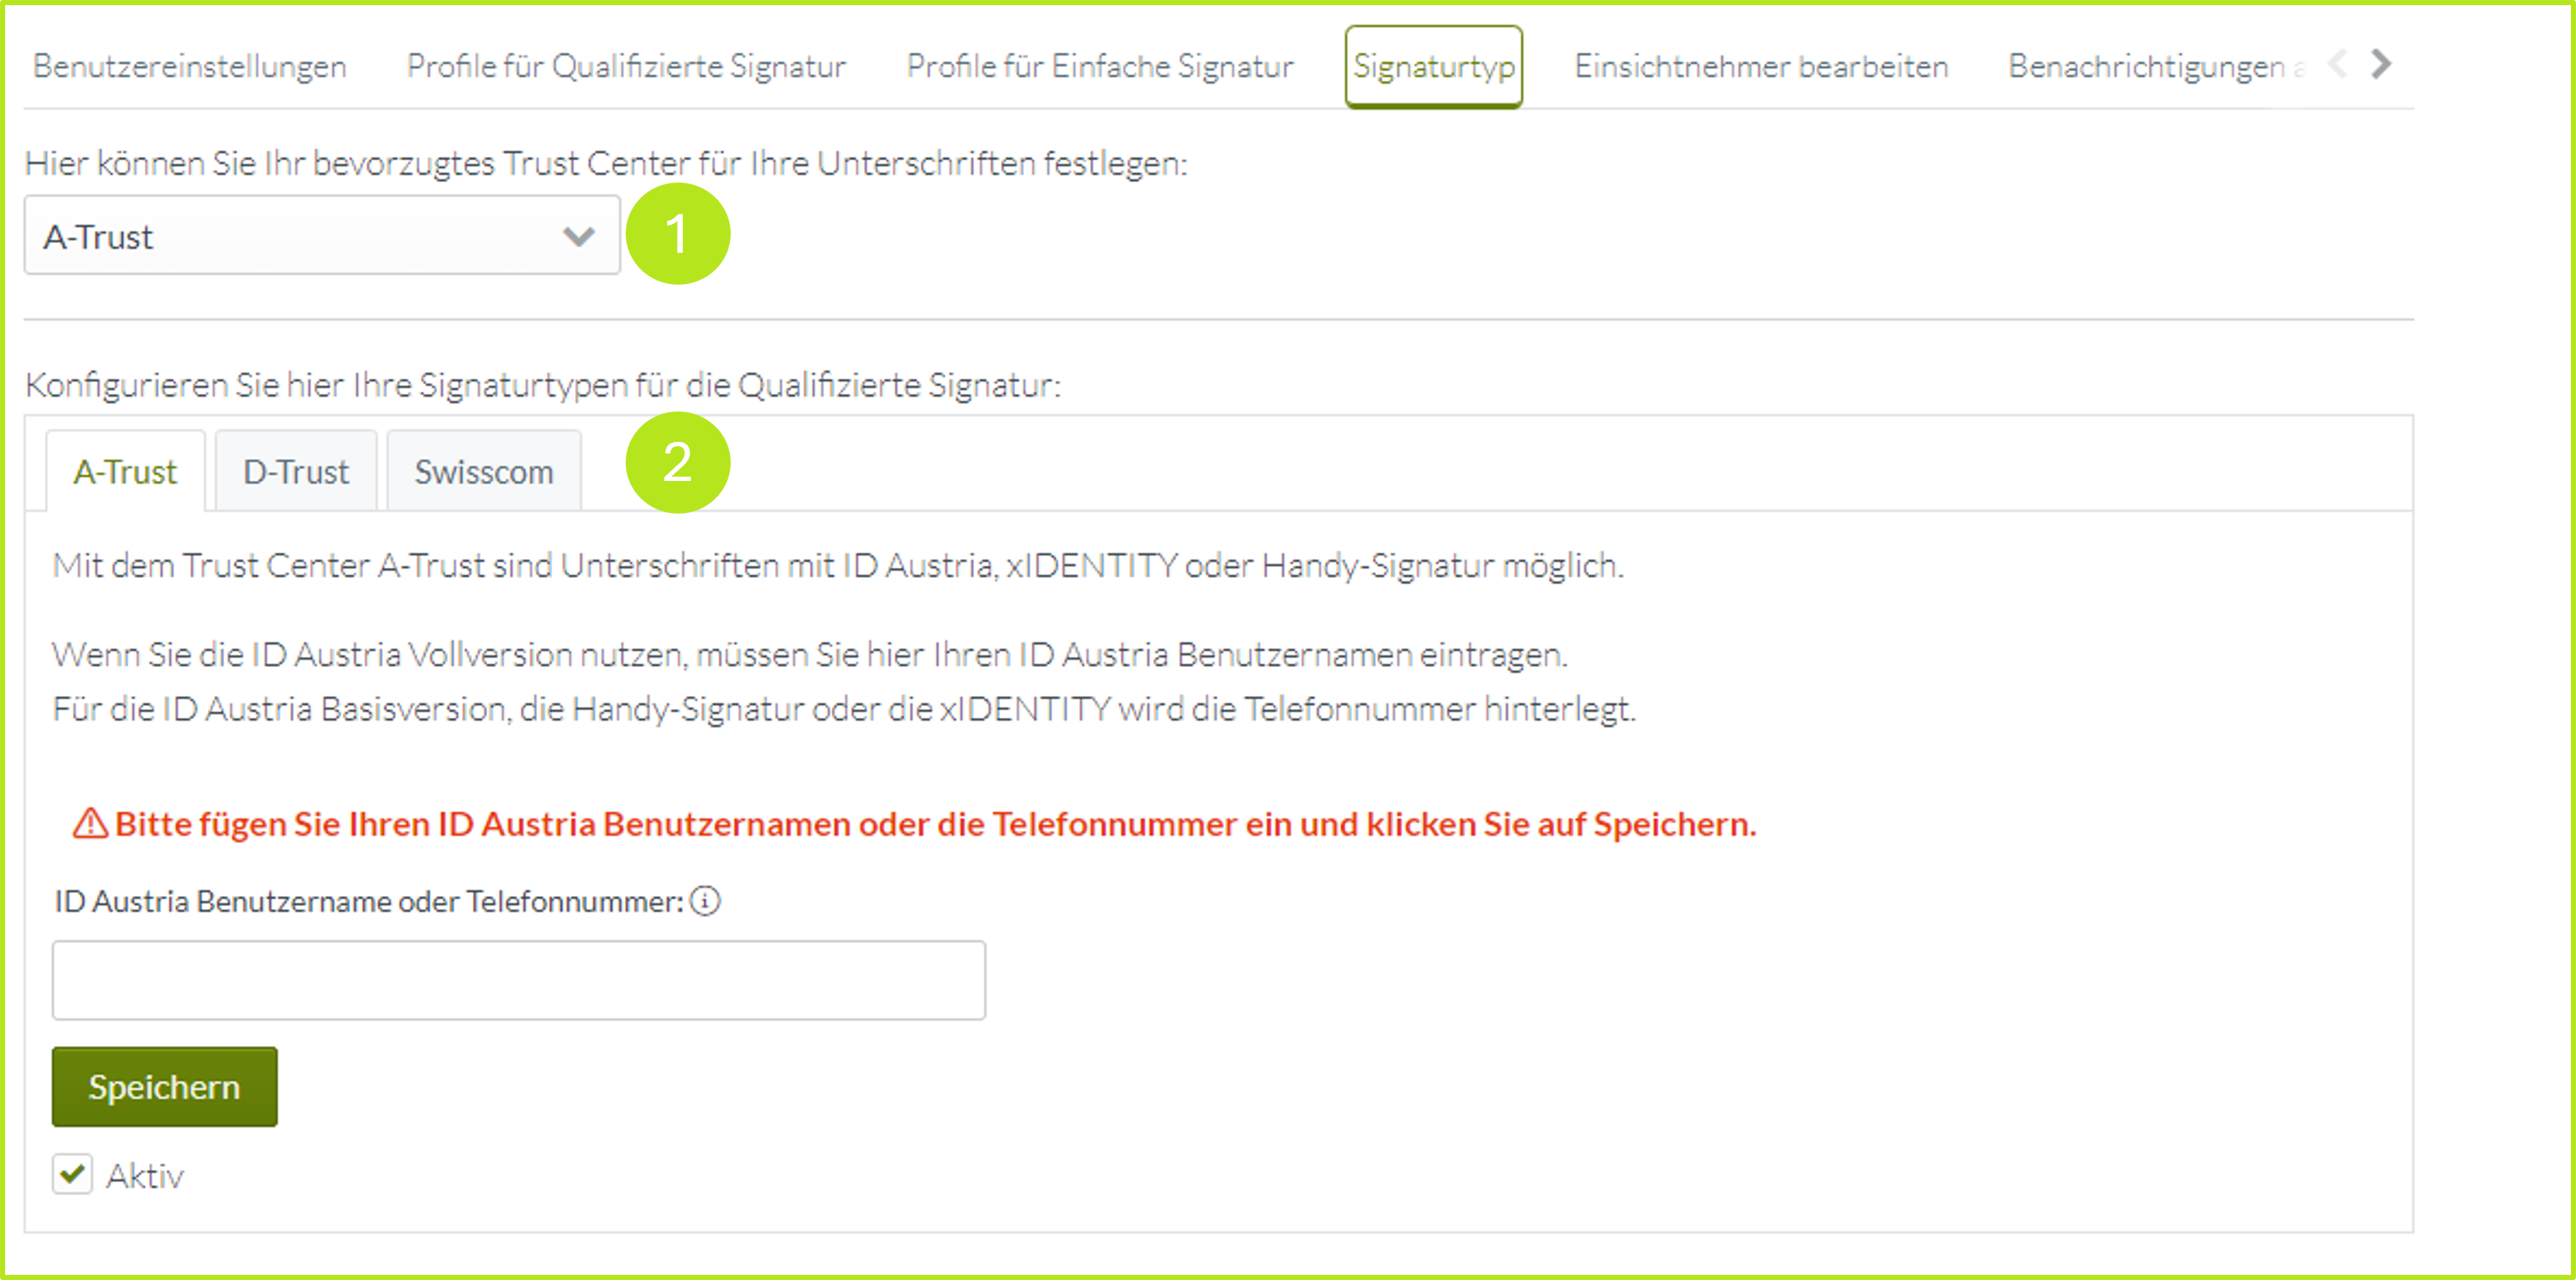Toggle the Aktiv checkbox
The height and width of the screenshot is (1280, 2576).
[x=73, y=1174]
